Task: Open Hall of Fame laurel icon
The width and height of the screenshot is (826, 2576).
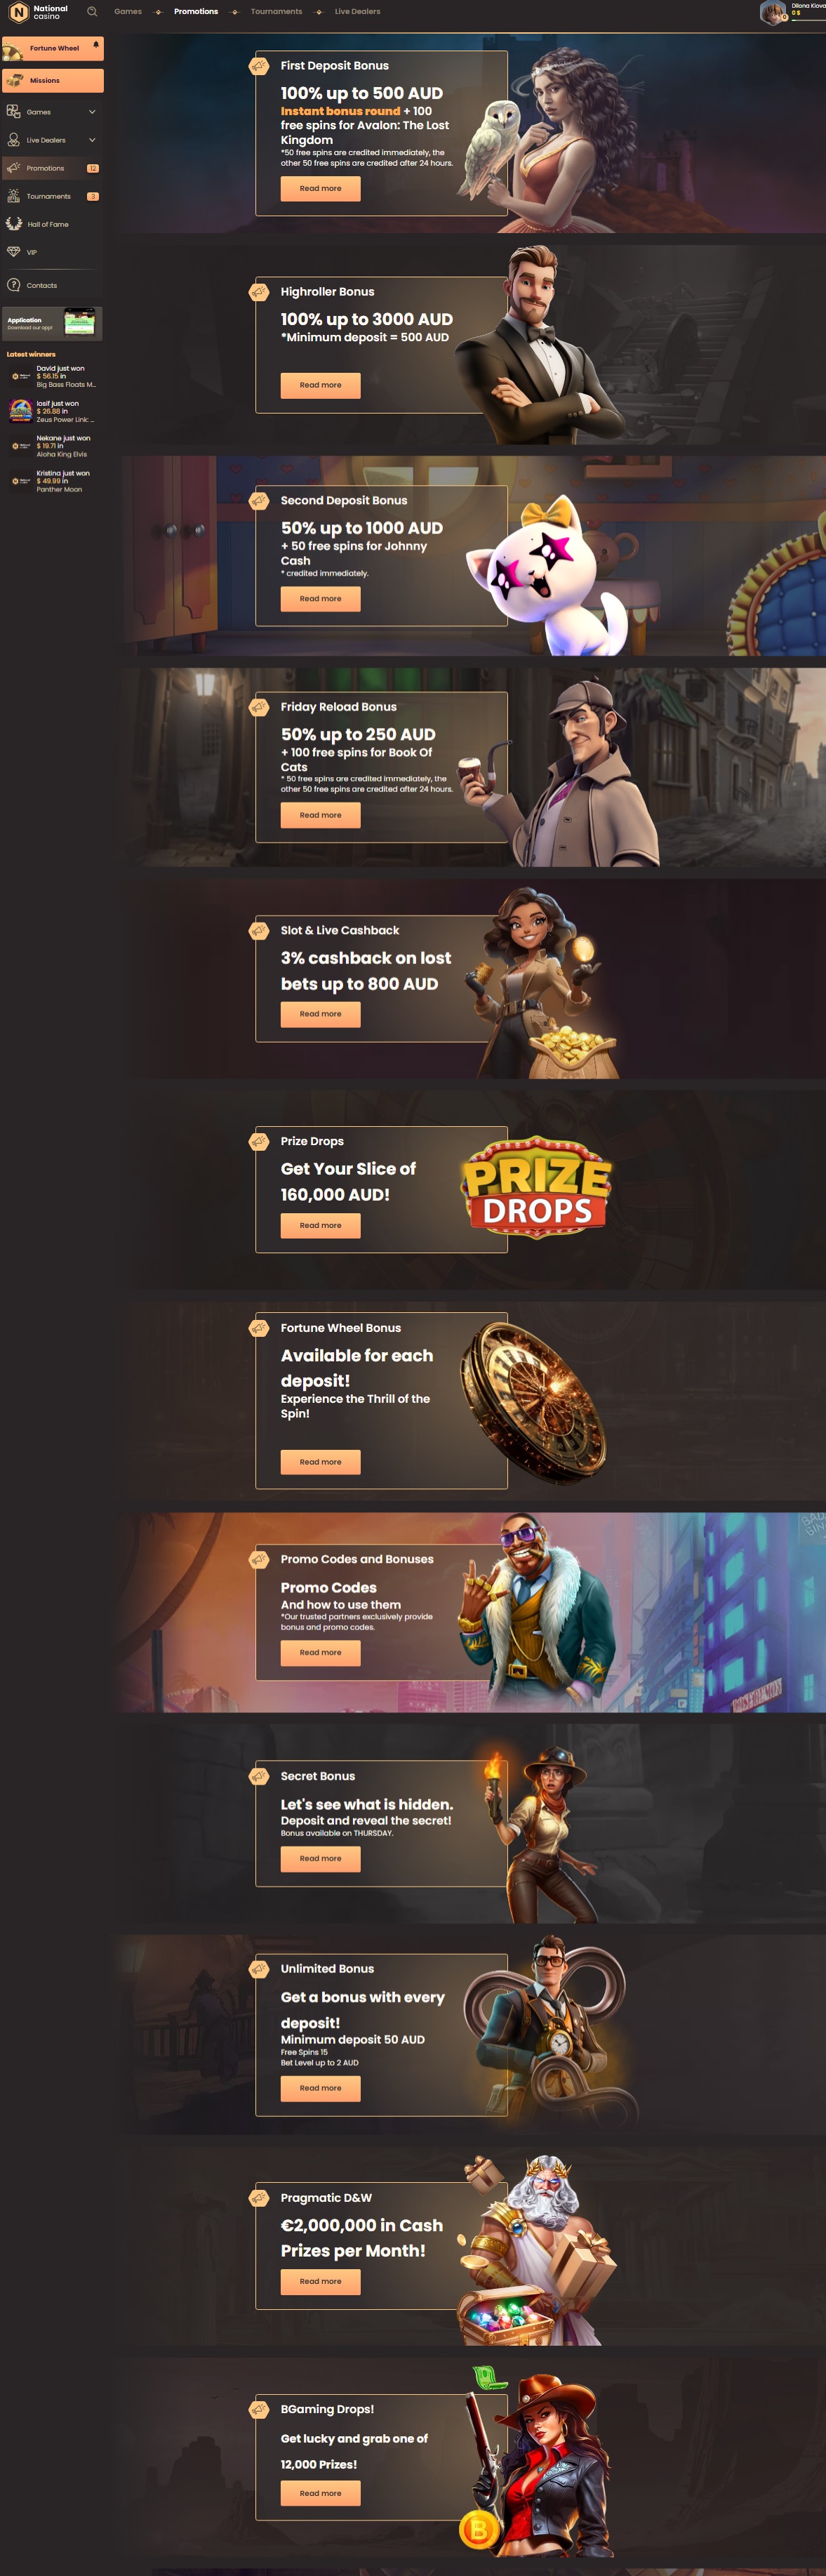Action: (14, 224)
